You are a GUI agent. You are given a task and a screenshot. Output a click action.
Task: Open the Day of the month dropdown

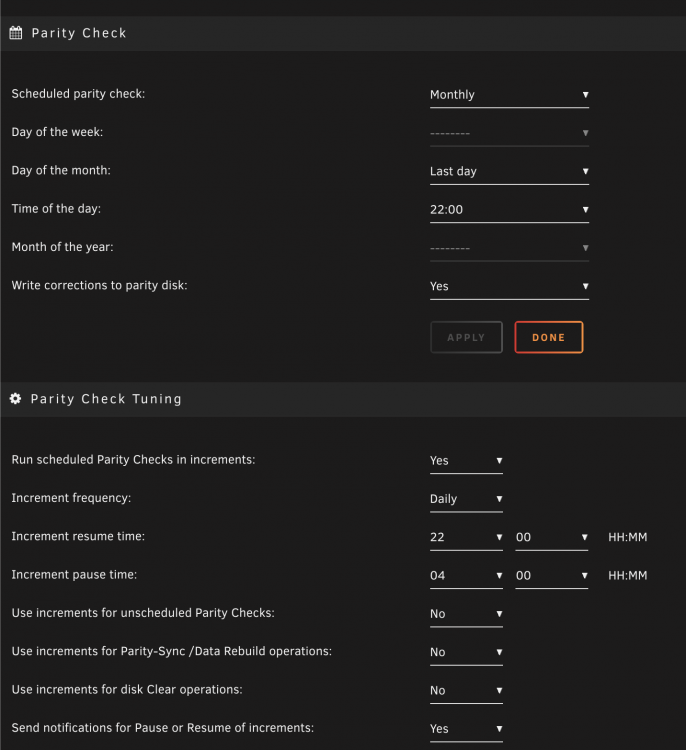pos(509,171)
